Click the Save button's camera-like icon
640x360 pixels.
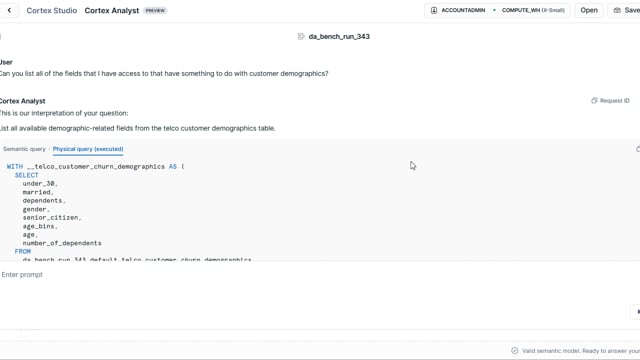(x=617, y=10)
